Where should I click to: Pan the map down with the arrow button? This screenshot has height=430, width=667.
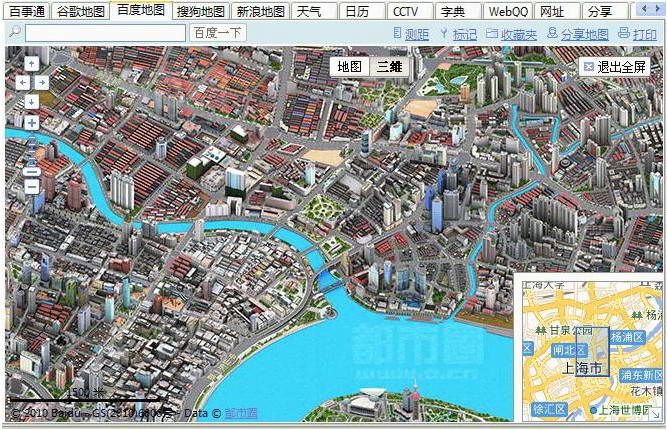(31, 102)
